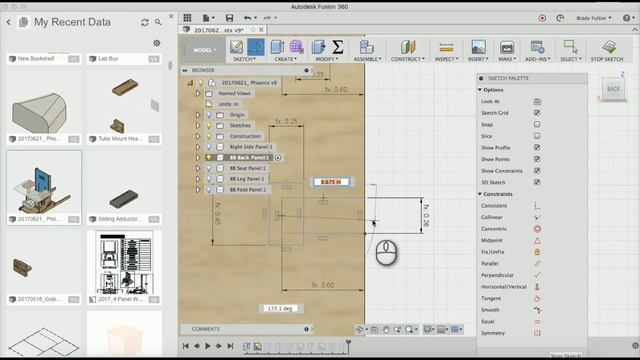Toggle the Snap checkbox
640x360 pixels.
tap(537, 124)
